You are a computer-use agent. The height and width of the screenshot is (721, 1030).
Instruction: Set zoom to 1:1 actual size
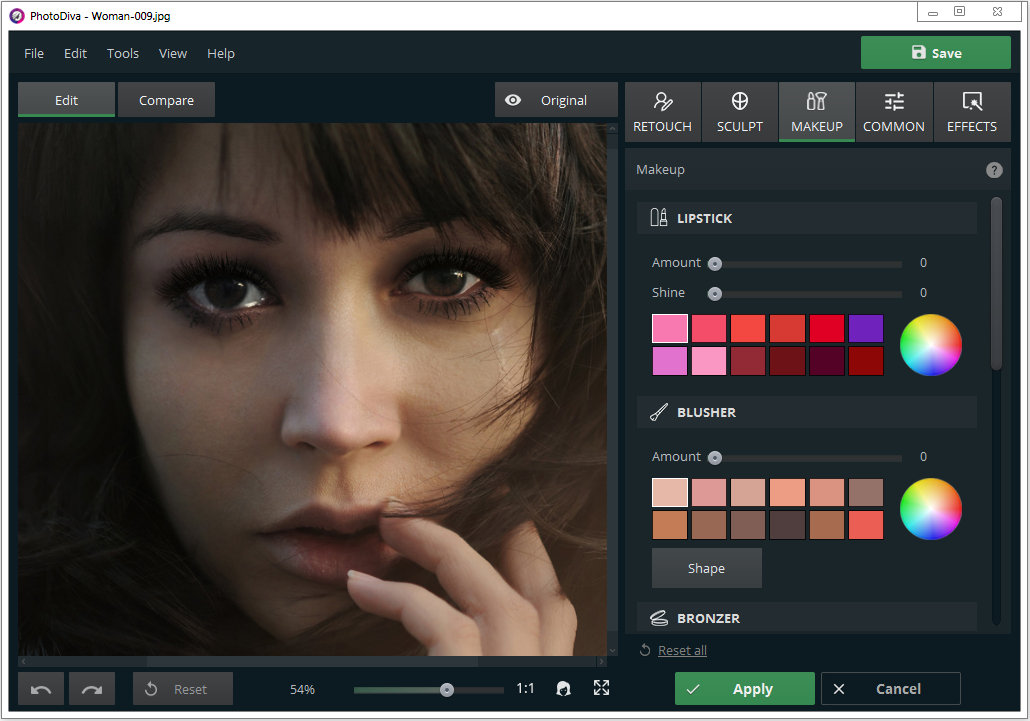tap(525, 688)
